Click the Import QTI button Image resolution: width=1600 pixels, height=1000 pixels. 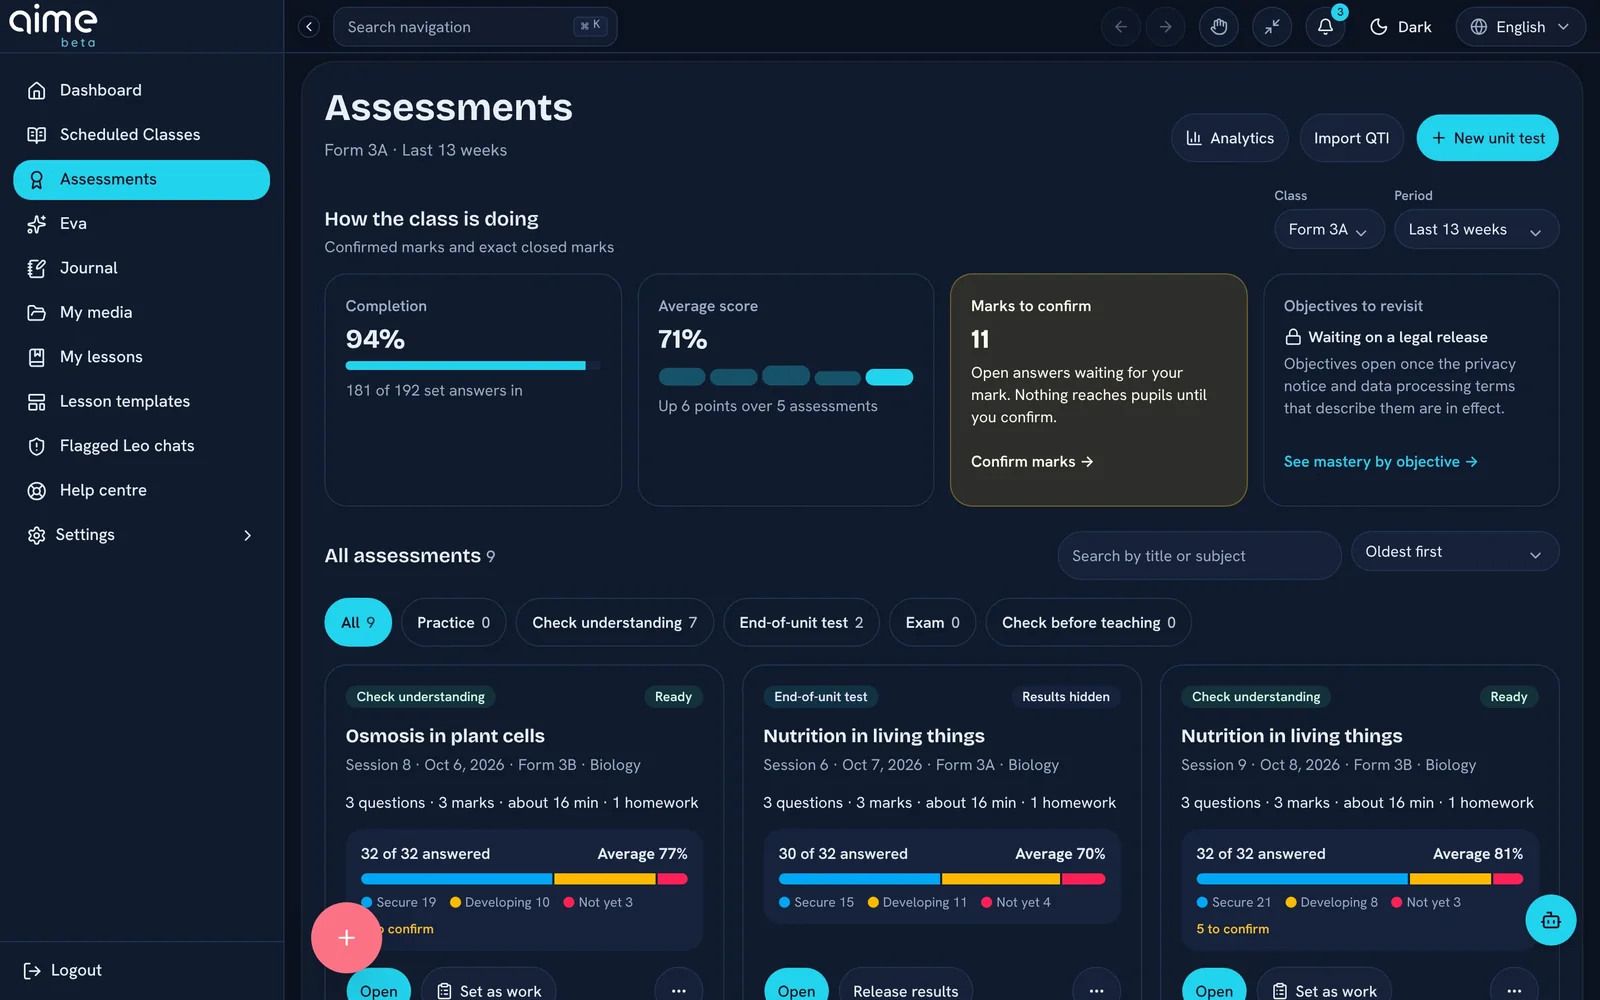(1351, 138)
